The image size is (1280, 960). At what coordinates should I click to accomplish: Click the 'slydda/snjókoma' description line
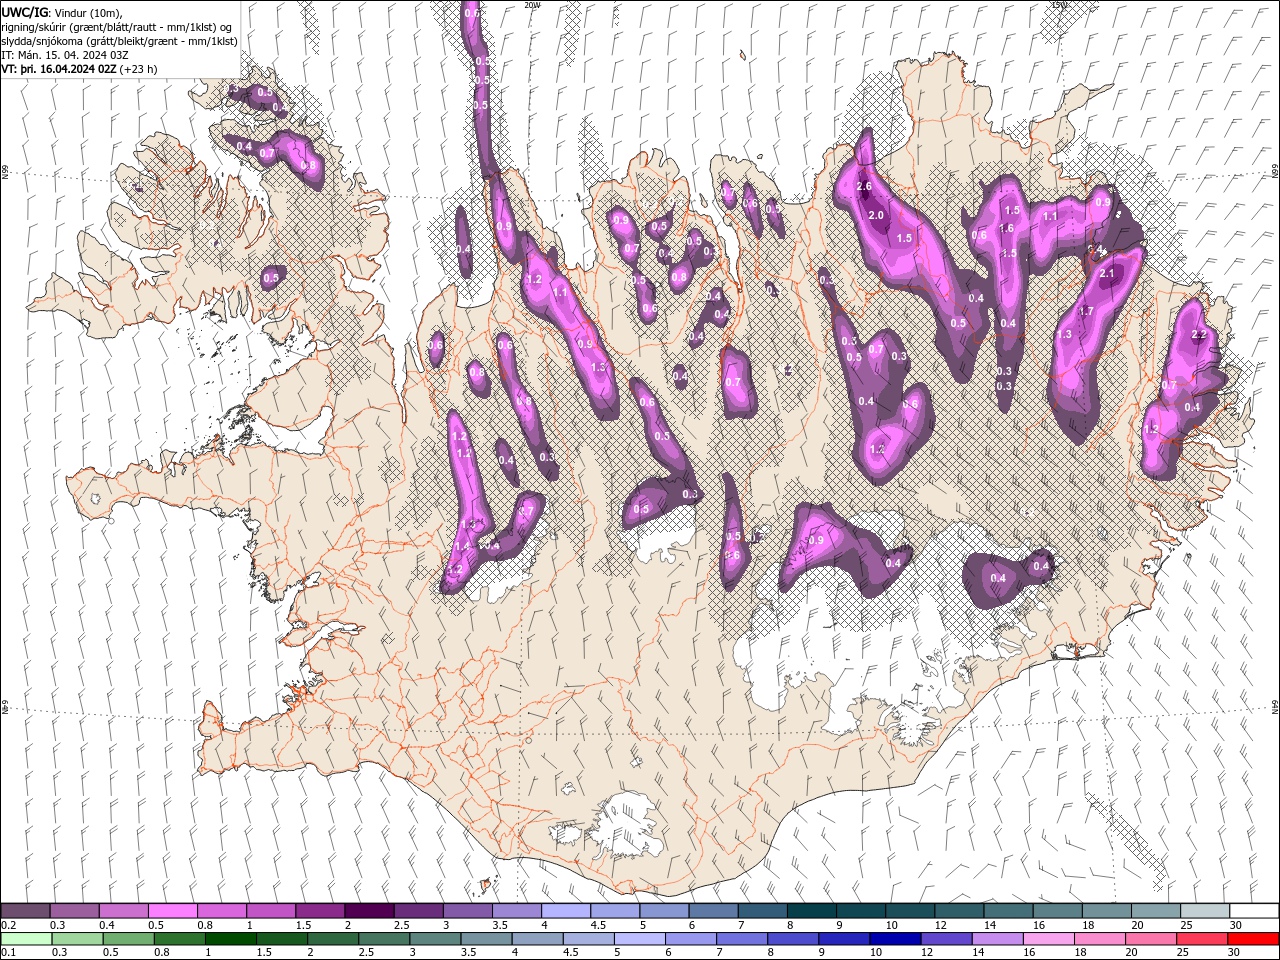coord(120,41)
